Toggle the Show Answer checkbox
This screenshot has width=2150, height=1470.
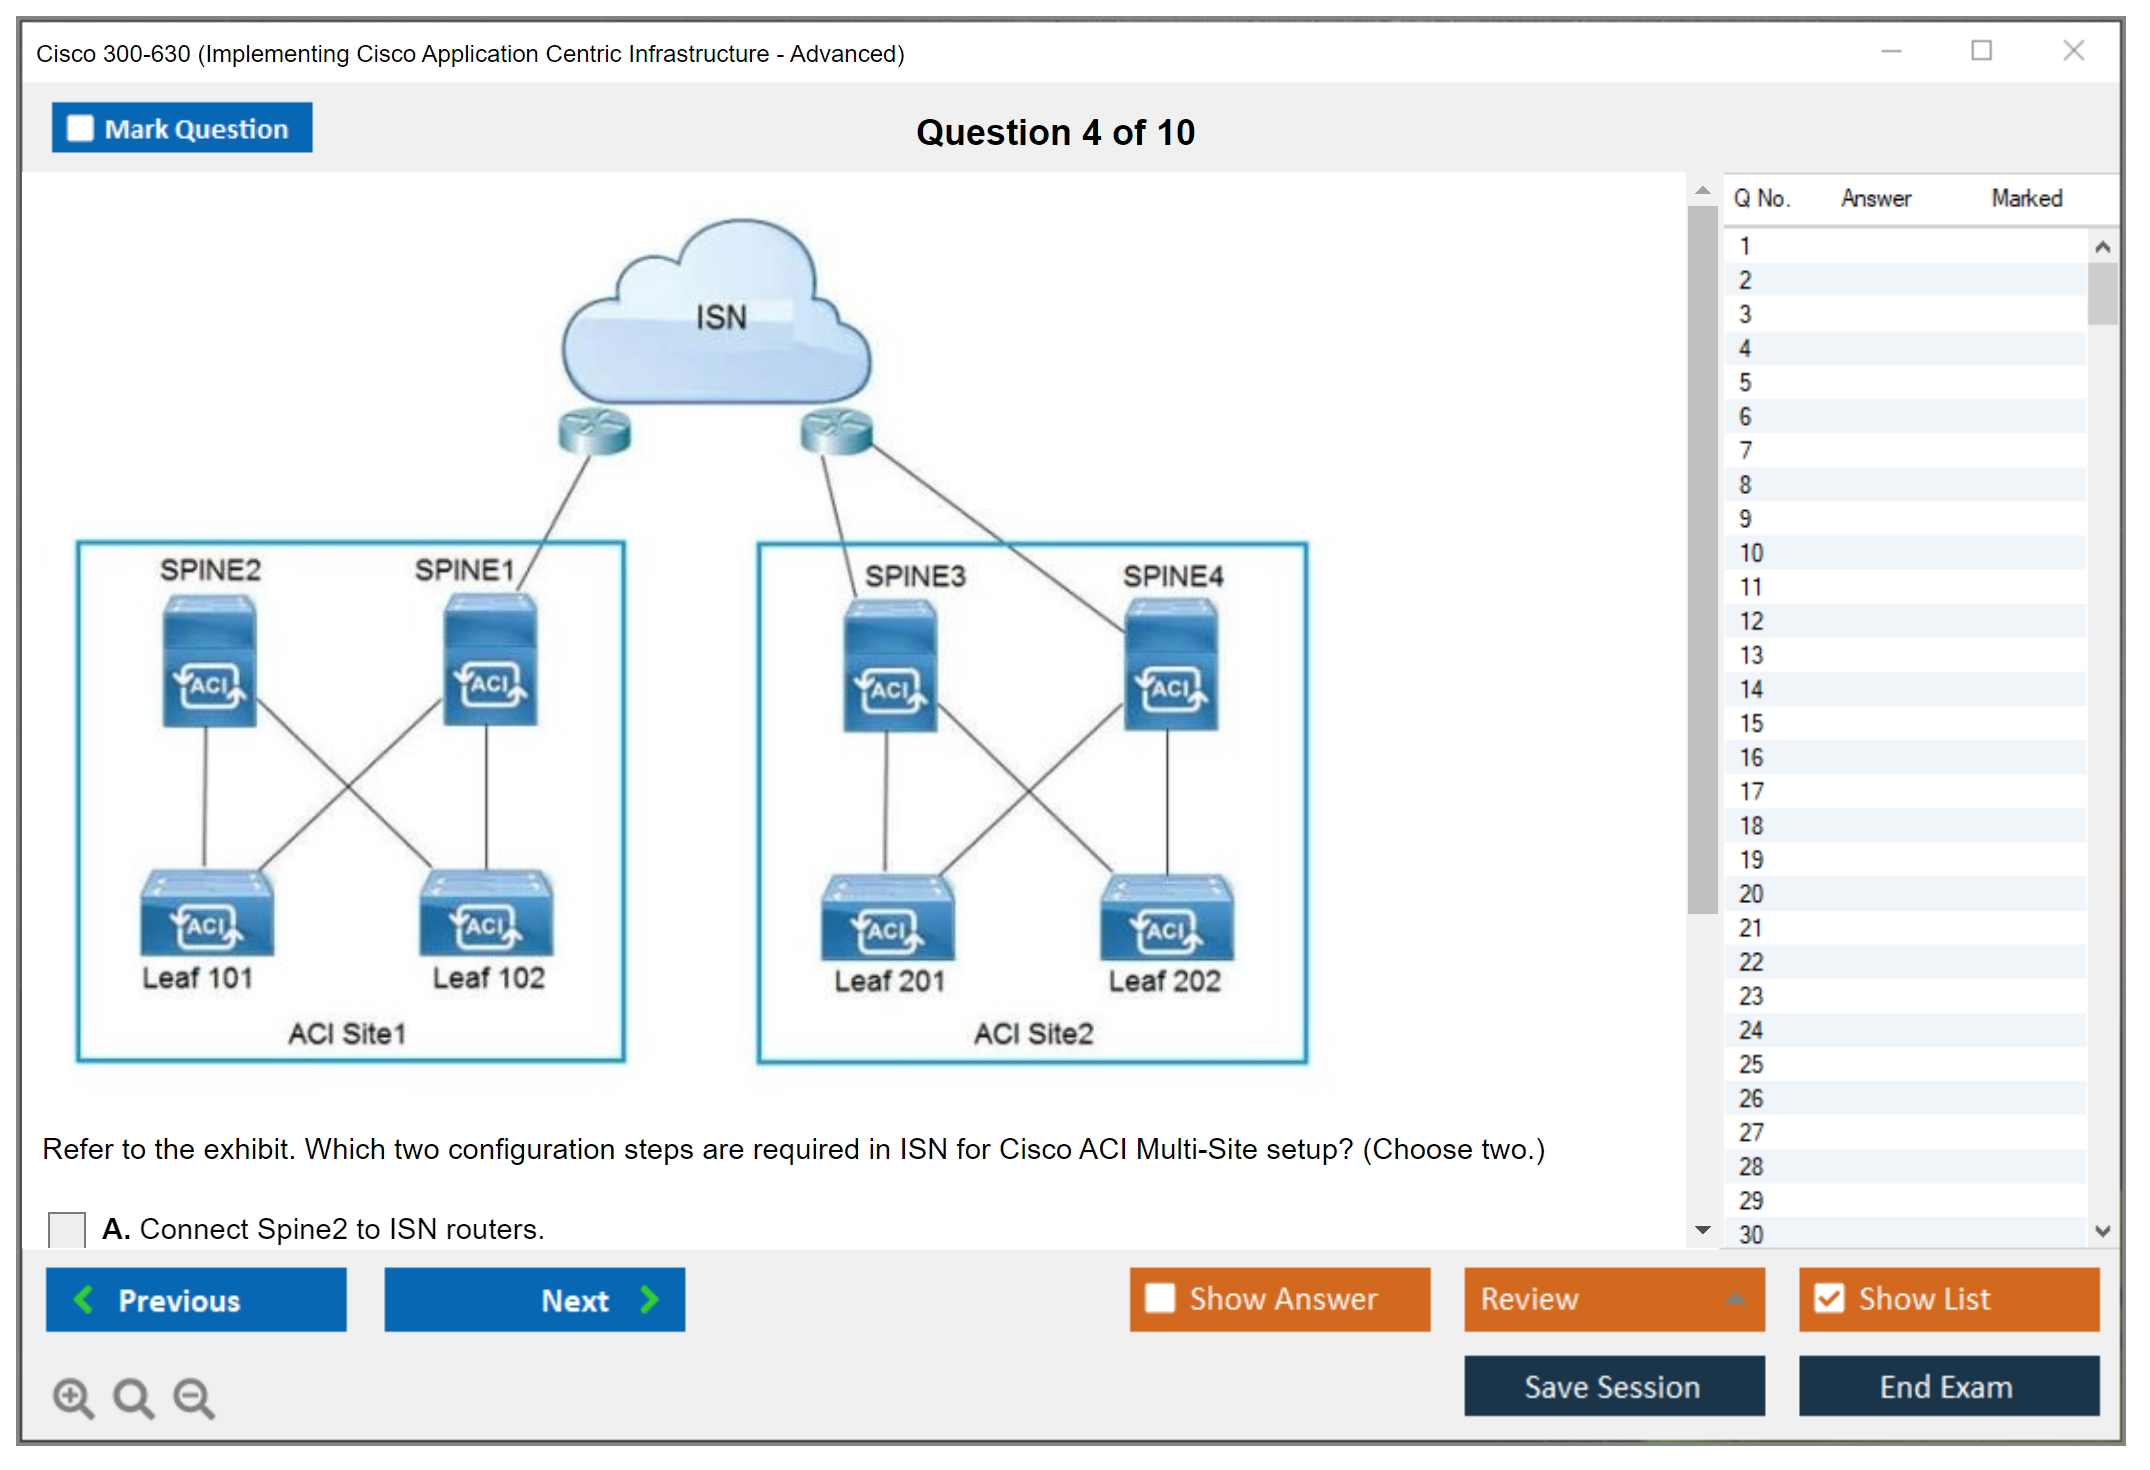(x=1160, y=1299)
